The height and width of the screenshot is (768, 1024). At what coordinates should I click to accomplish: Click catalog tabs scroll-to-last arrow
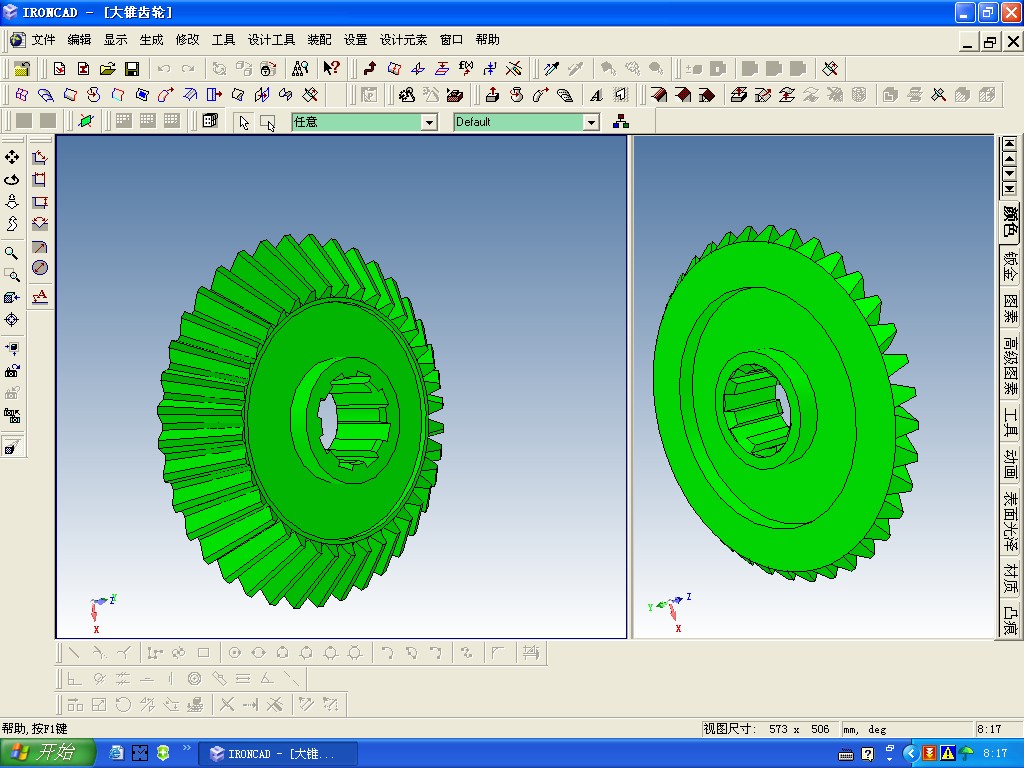[1009, 189]
